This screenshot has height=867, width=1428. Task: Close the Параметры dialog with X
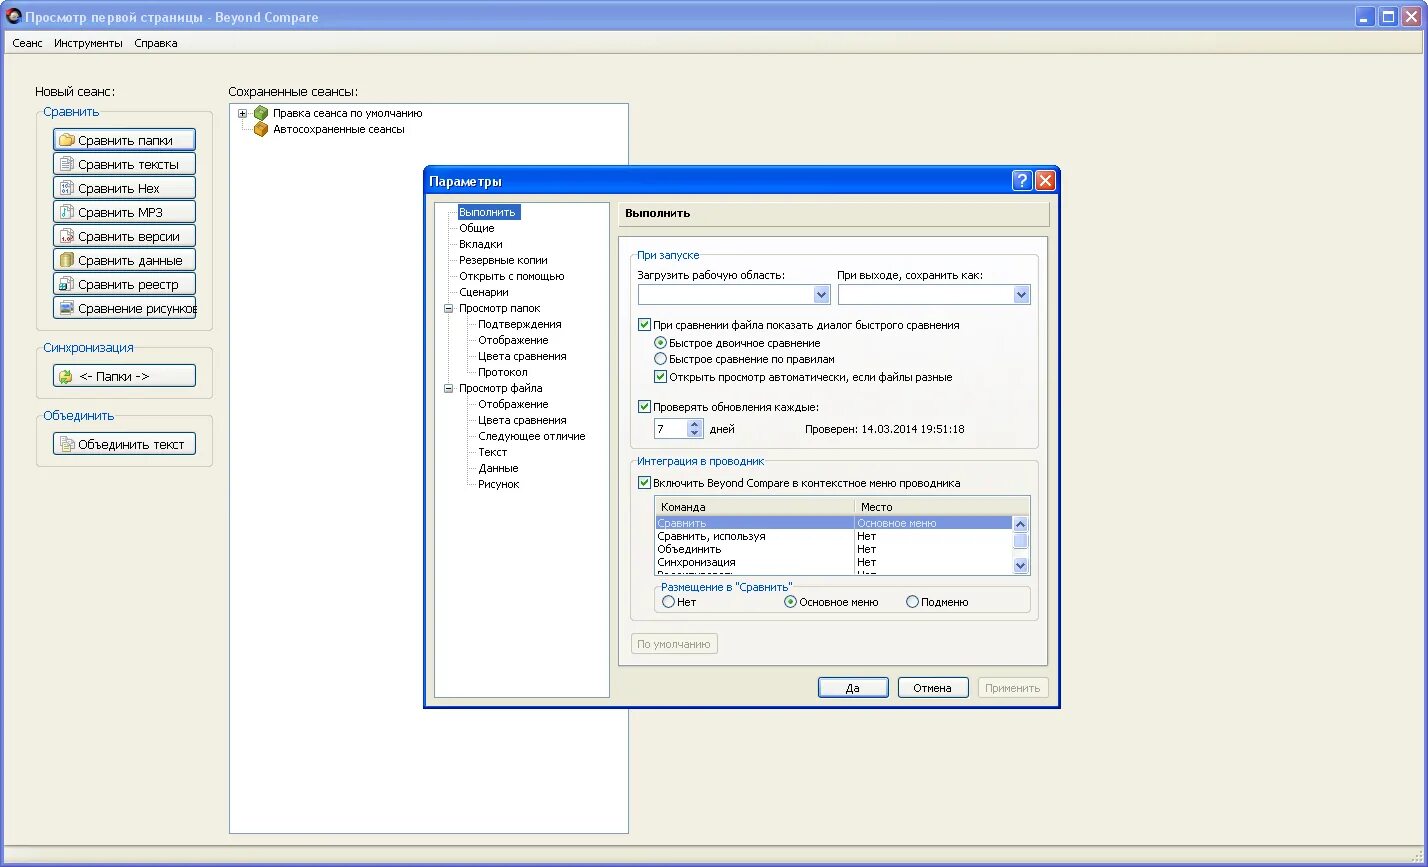click(x=1045, y=181)
